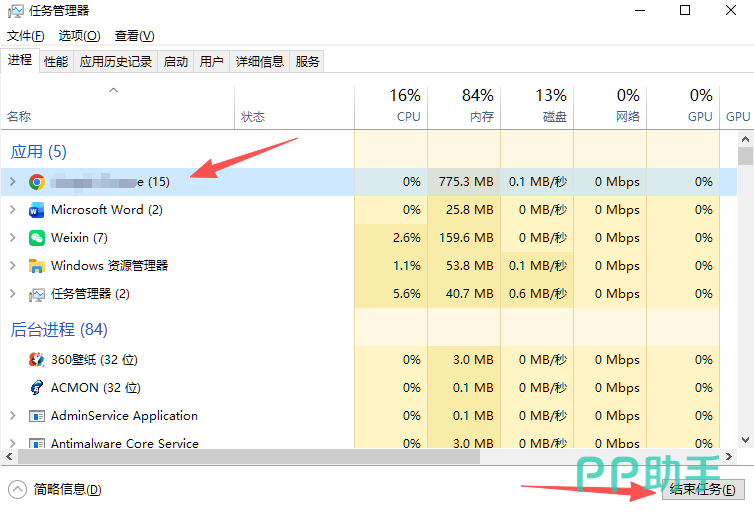Select the 53.8 MB memory cell
Screen dimensions: 754x514
(464, 266)
